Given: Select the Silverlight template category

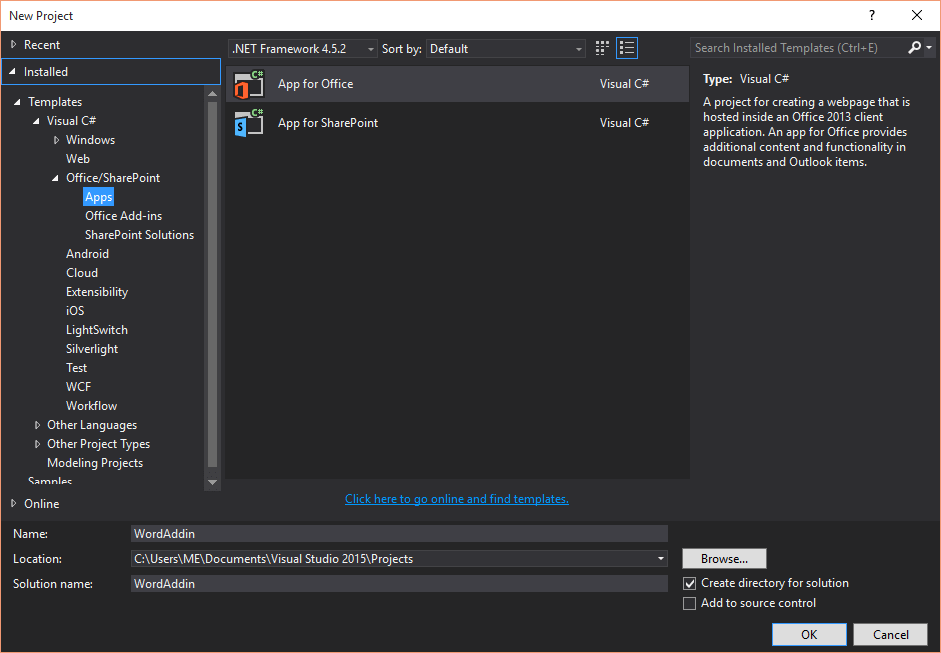Looking at the screenshot, I should 92,349.
